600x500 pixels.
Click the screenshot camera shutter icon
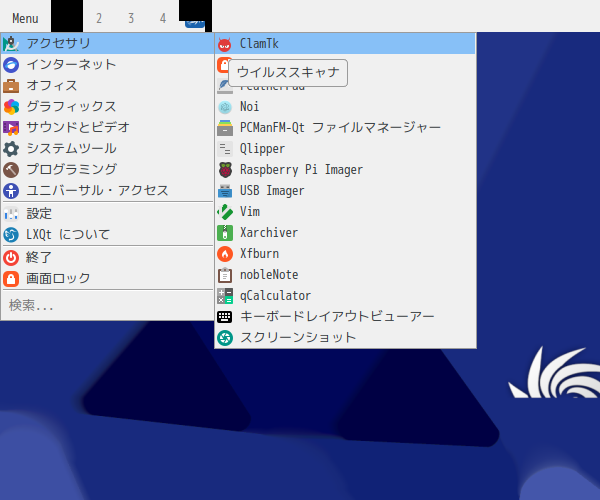[225, 338]
